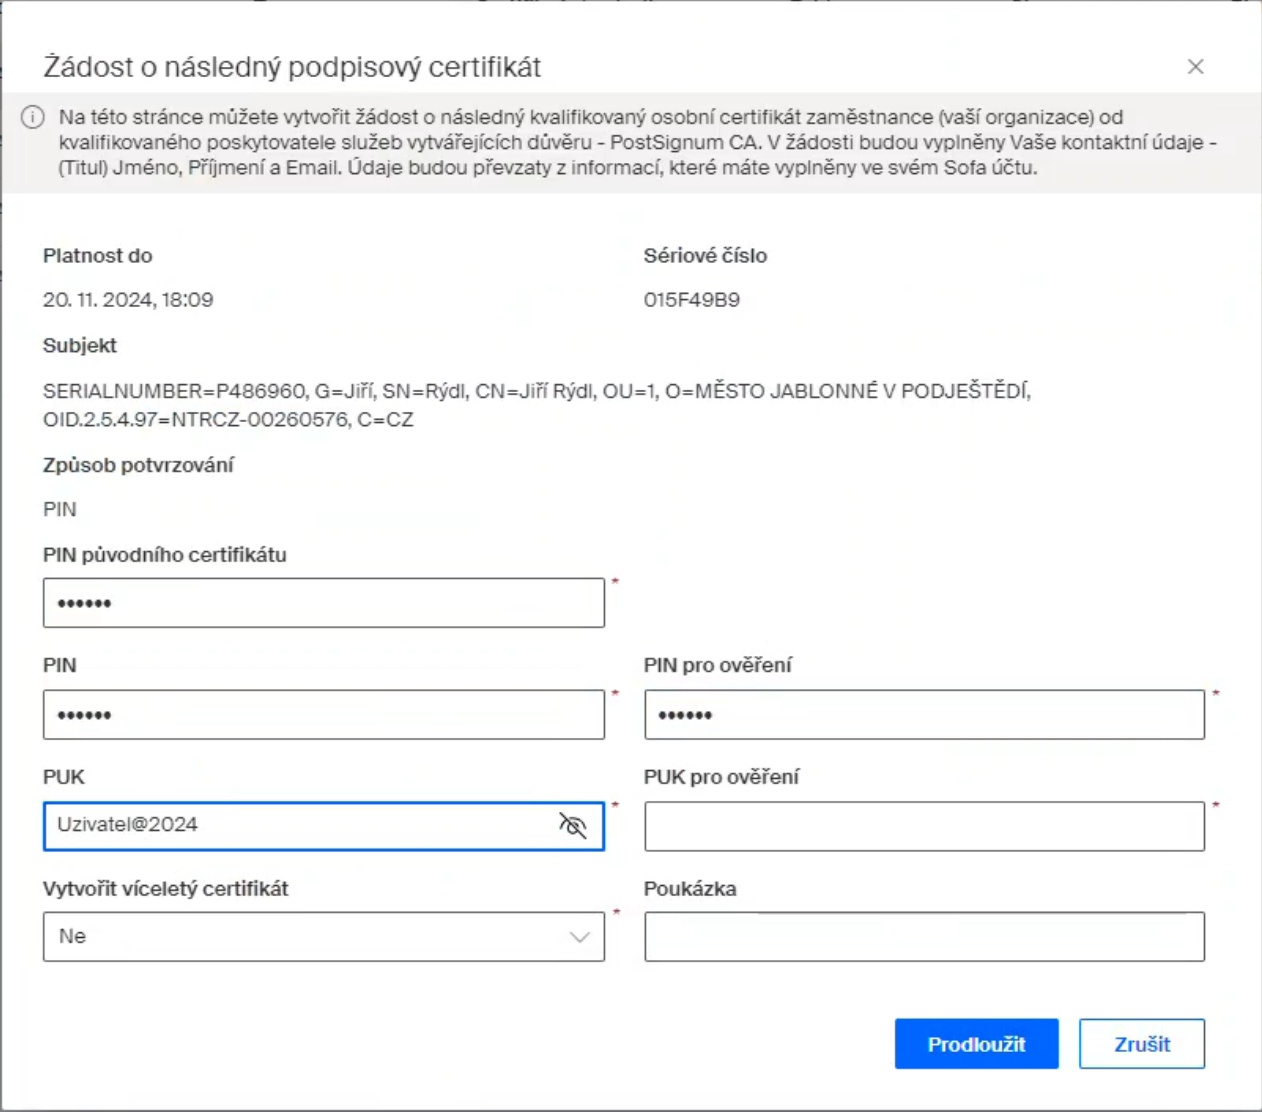Expand the multi-year certificate dropdown arrow
1262x1112 pixels.
pyautogui.click(x=579, y=937)
